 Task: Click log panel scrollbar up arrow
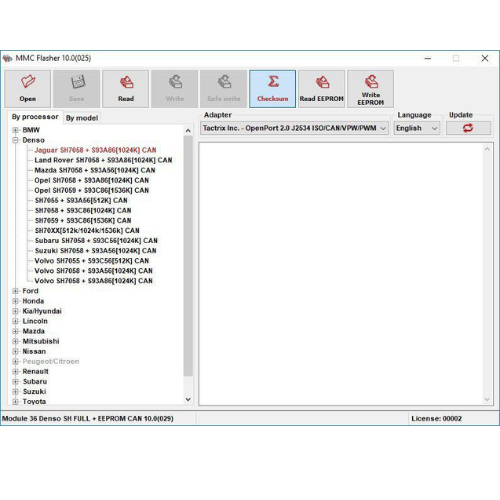coord(487,149)
